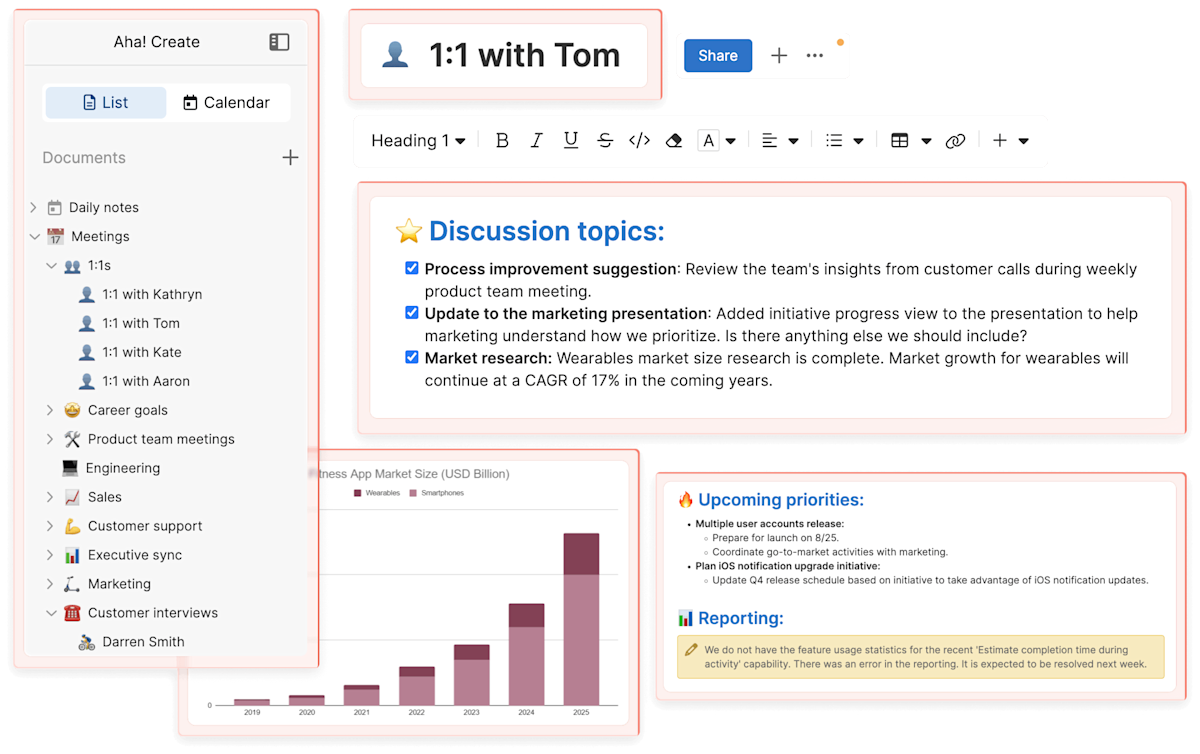Insert inline code format

[x=639, y=141]
